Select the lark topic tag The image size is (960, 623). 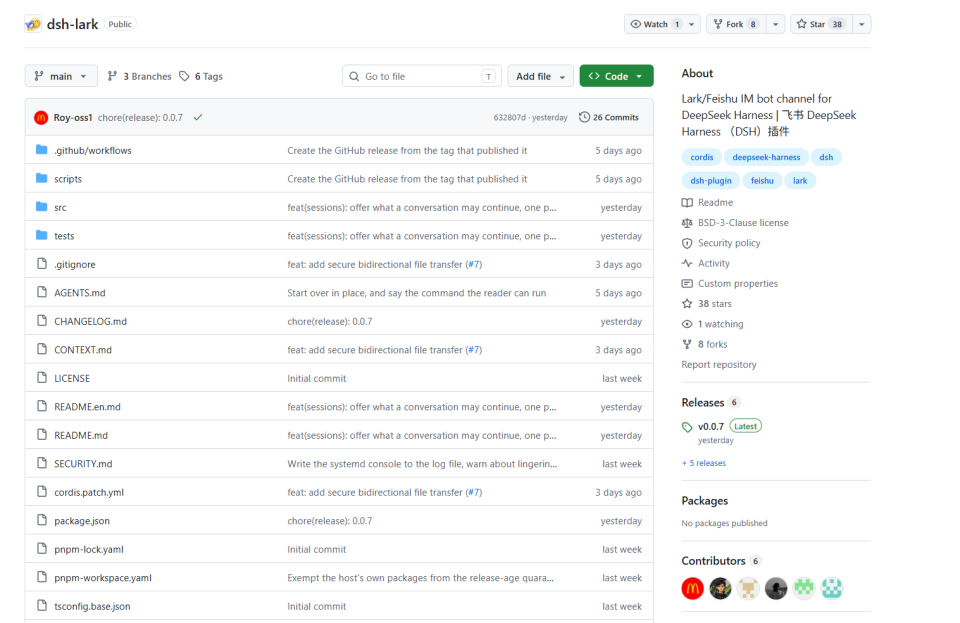click(x=800, y=181)
